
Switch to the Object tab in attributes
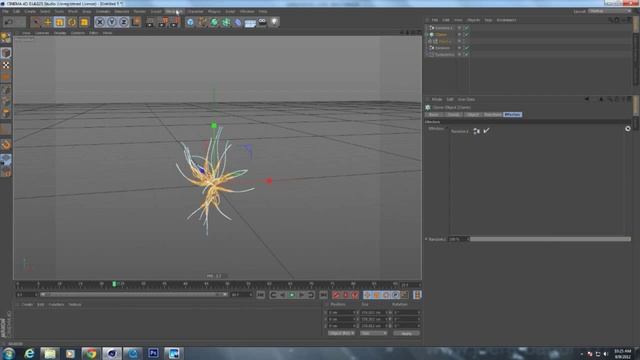(x=473, y=115)
